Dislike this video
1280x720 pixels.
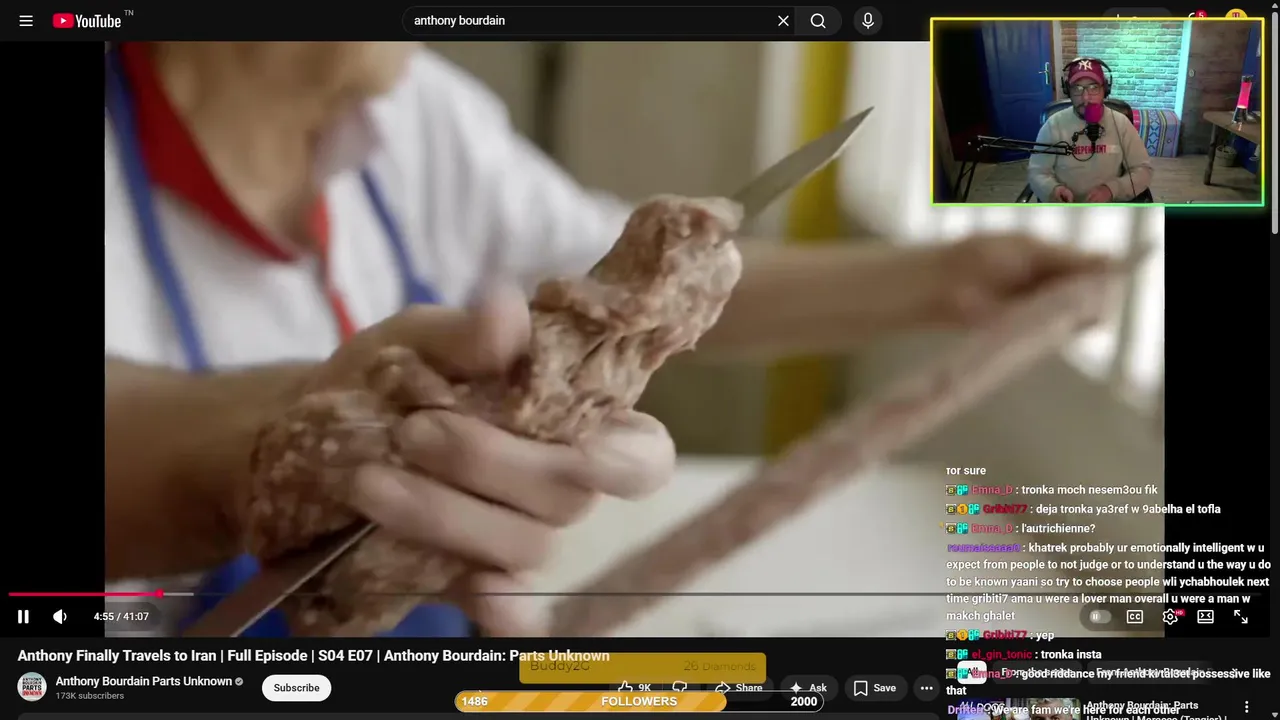tap(680, 688)
